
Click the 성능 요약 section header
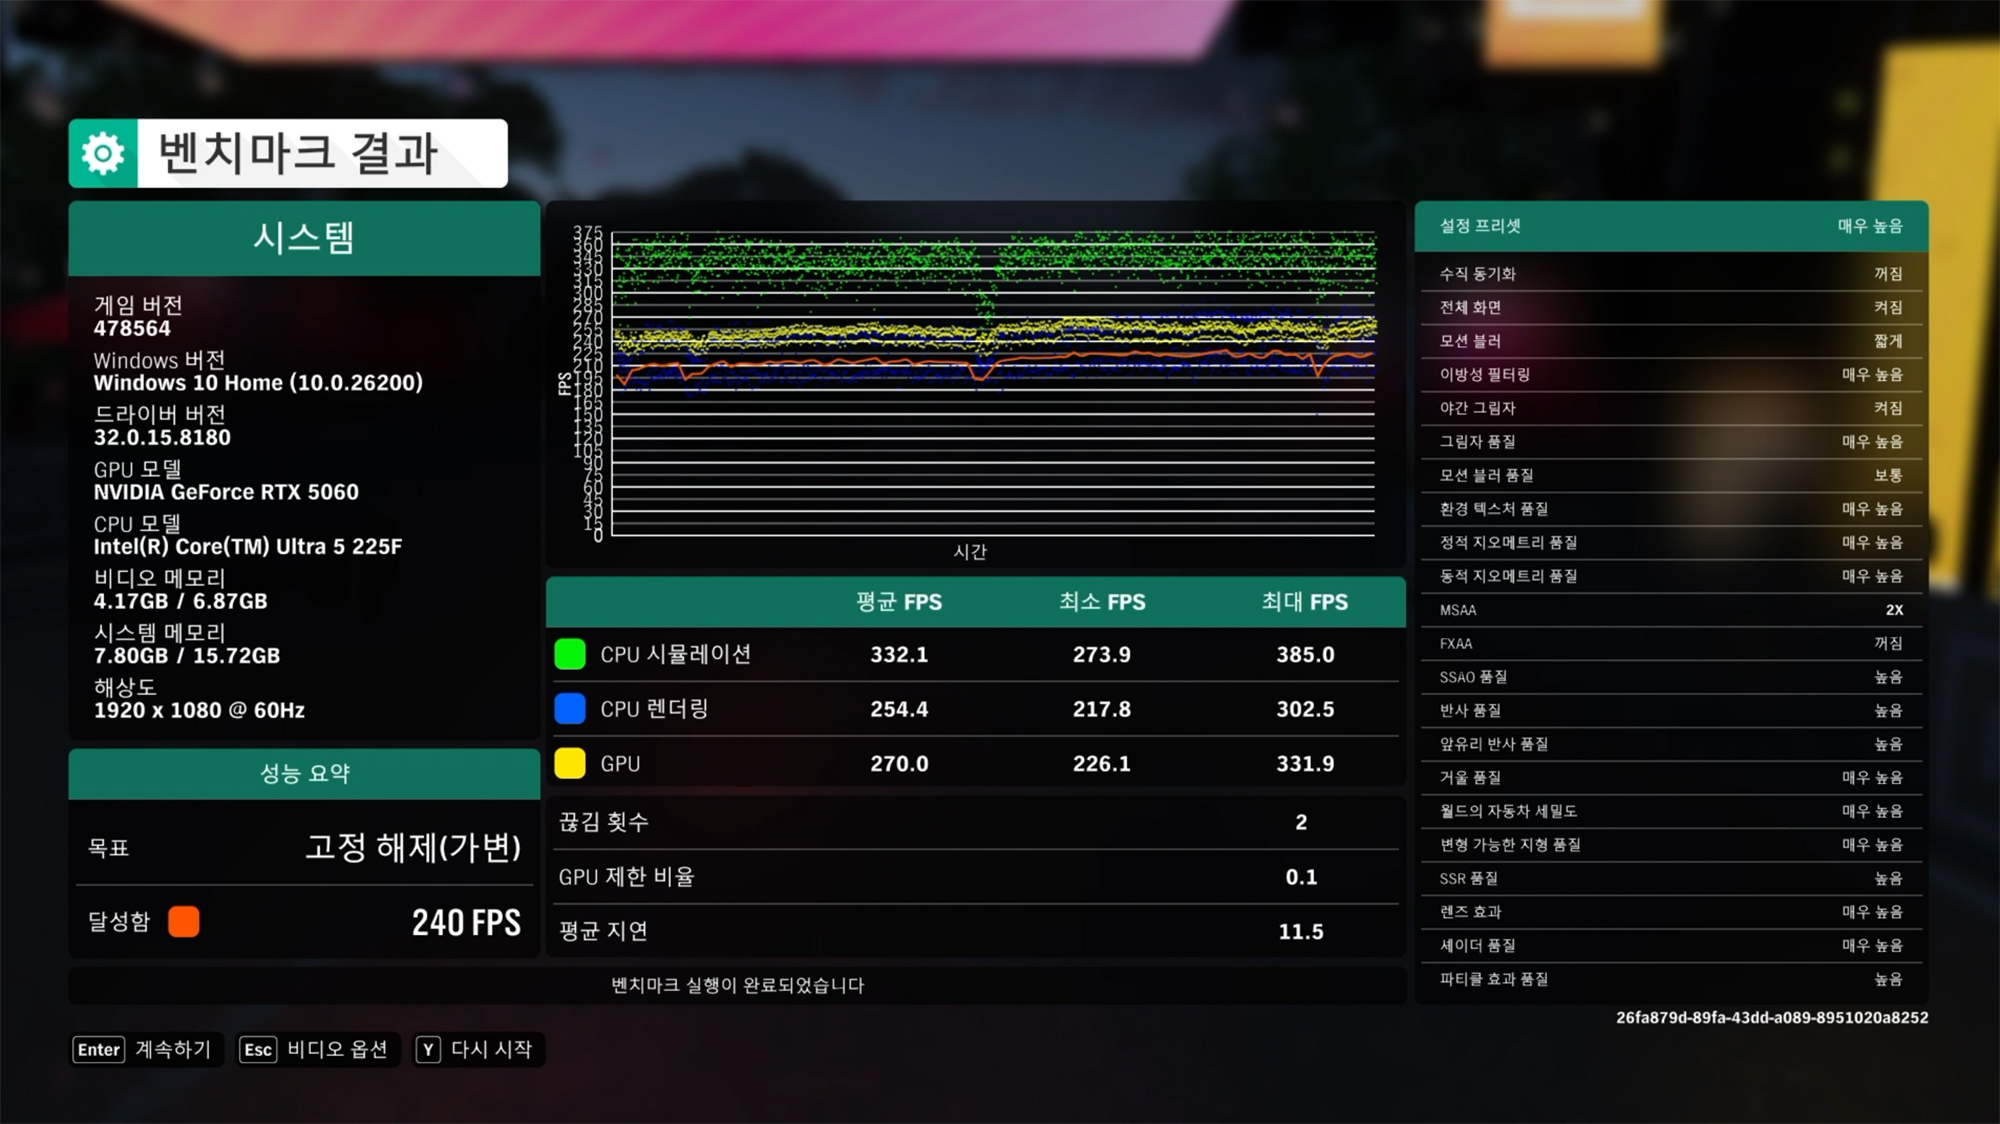(x=304, y=773)
